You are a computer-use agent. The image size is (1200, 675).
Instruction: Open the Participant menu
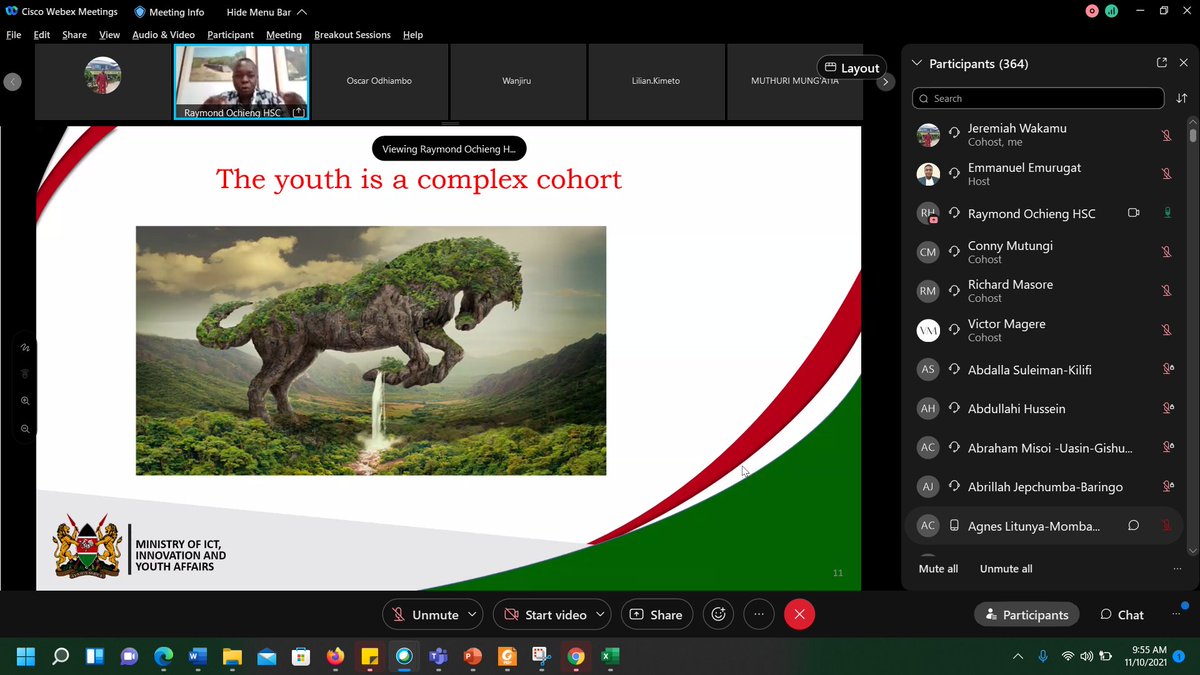coord(231,34)
